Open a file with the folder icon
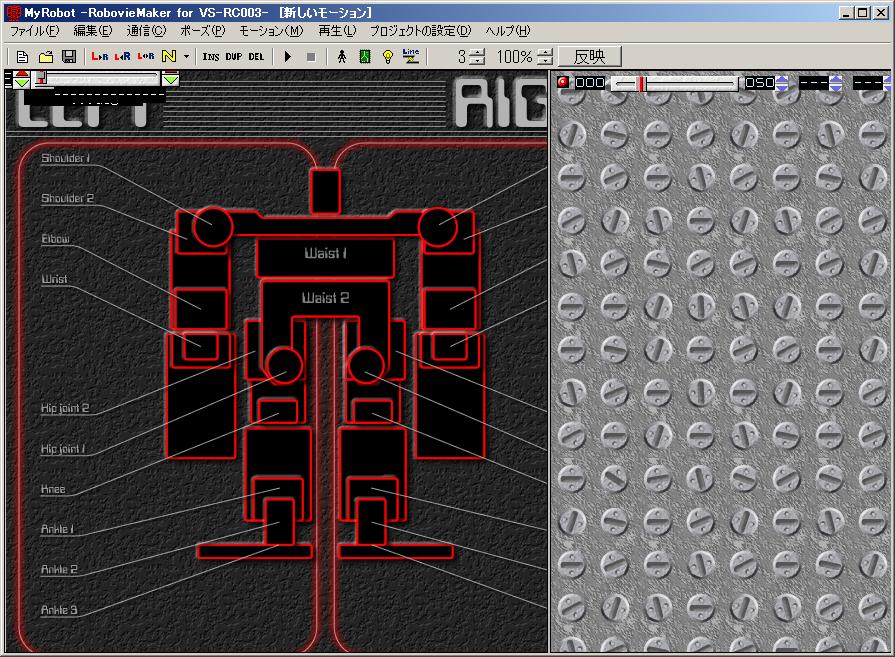Viewport: 895px width, 657px height. 46,57
